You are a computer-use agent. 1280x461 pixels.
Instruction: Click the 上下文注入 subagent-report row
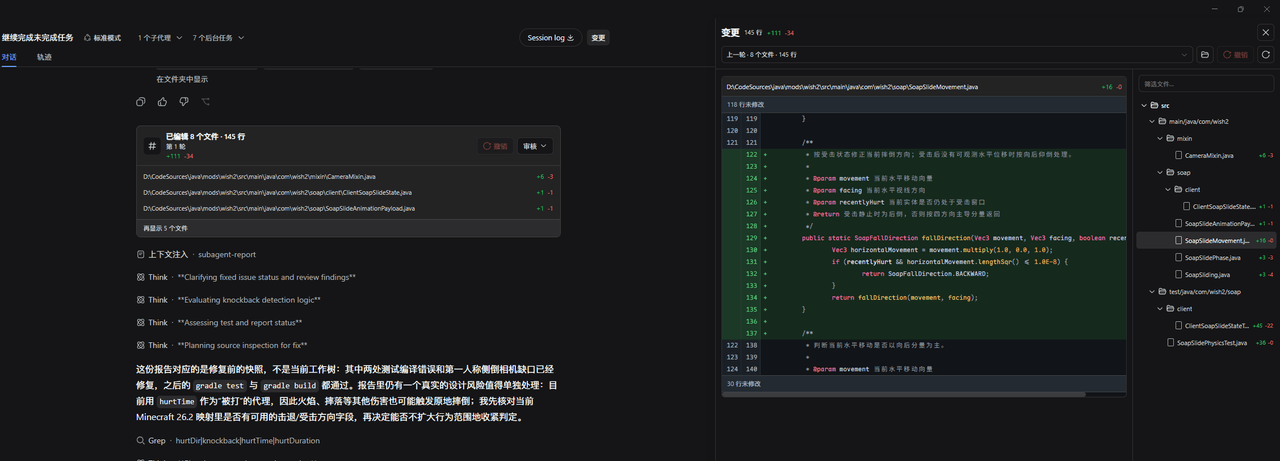pyautogui.click(x=195, y=254)
